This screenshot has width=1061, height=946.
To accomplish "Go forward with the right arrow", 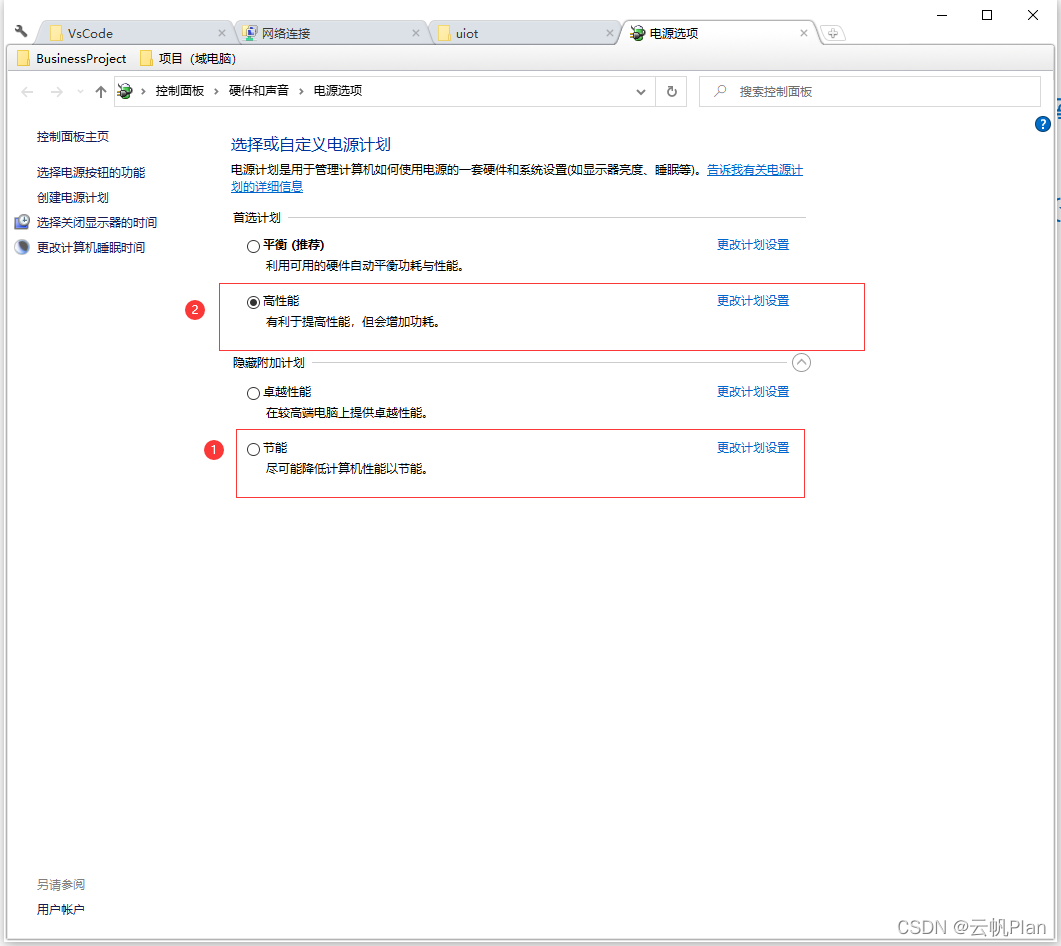I will [x=57, y=91].
